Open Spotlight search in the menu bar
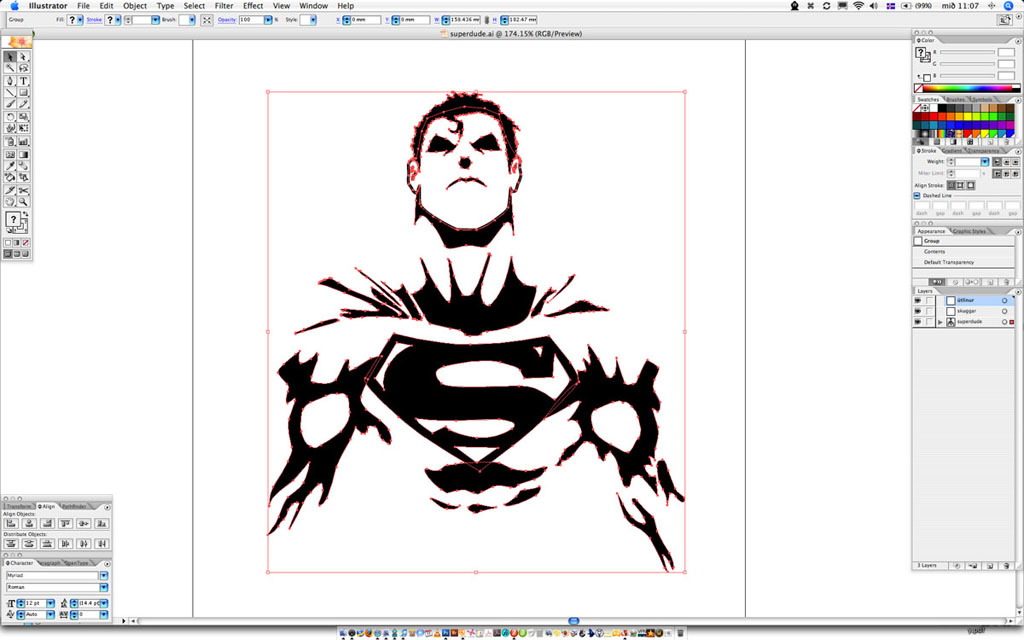The height and width of the screenshot is (640, 1024). click(1008, 6)
